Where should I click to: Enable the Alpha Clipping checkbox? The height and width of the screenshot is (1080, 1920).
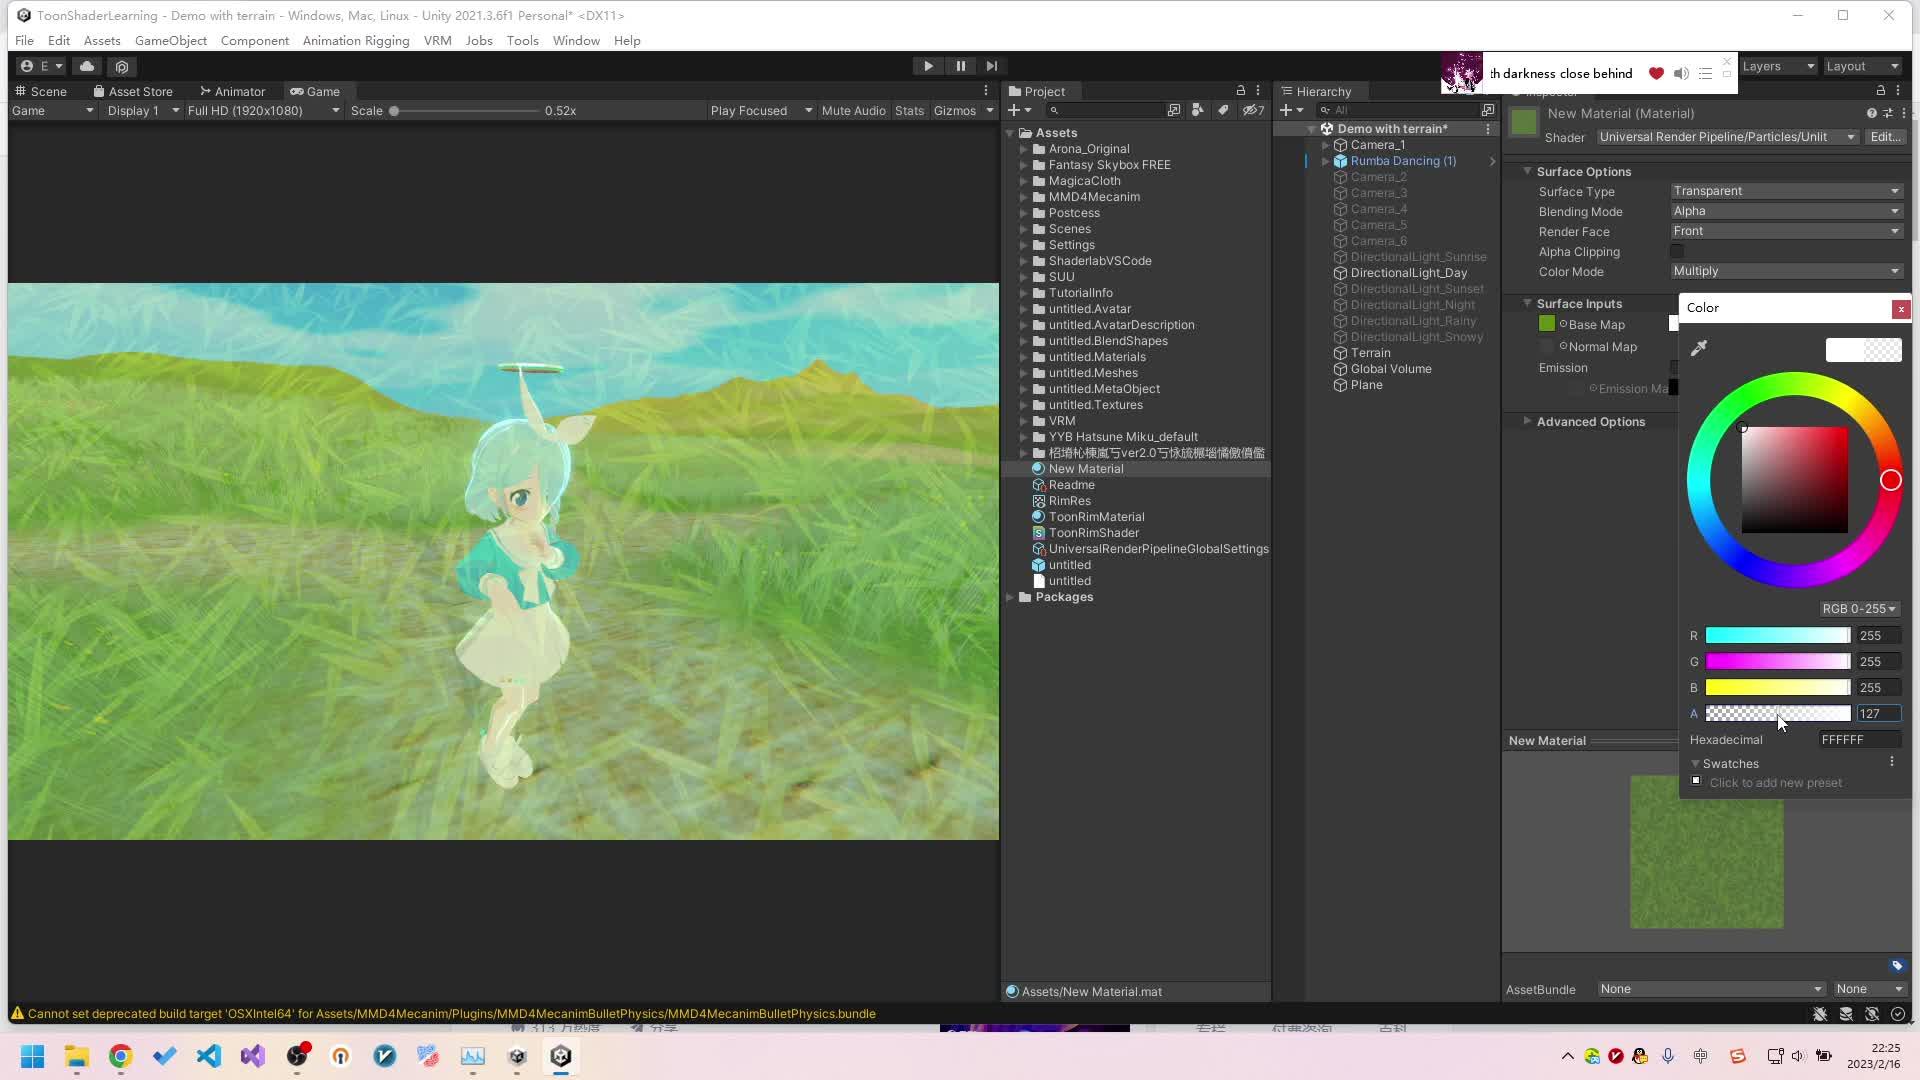[1675, 251]
